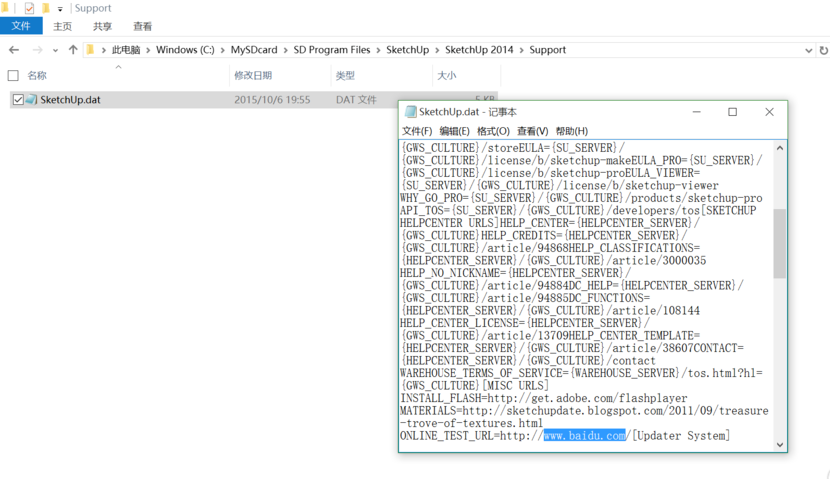Screen dimensions: 830x479
Task: Refresh the Explorer folder view
Action: click(x=824, y=50)
